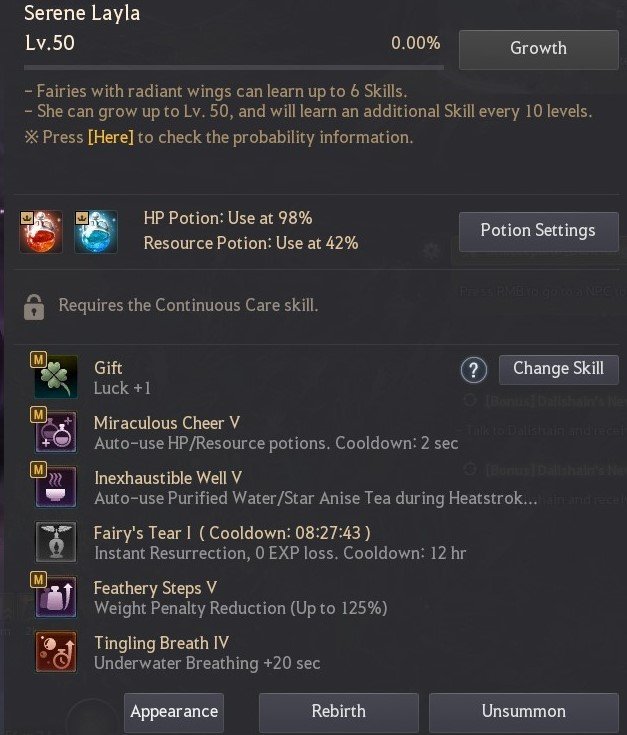Select the Inexhaustible Well V skill icon
This screenshot has height=735, width=627.
coord(56,487)
